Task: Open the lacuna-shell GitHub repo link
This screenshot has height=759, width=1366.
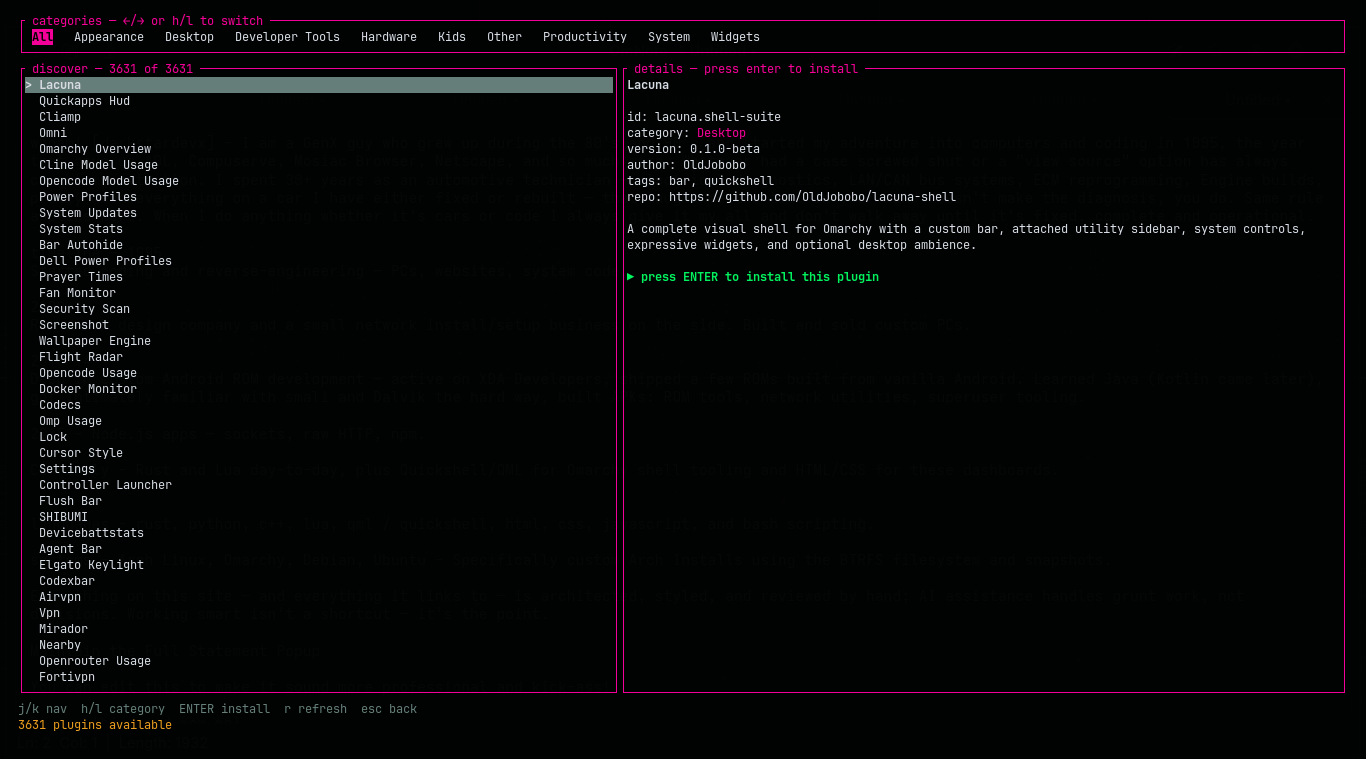Action: (x=812, y=197)
